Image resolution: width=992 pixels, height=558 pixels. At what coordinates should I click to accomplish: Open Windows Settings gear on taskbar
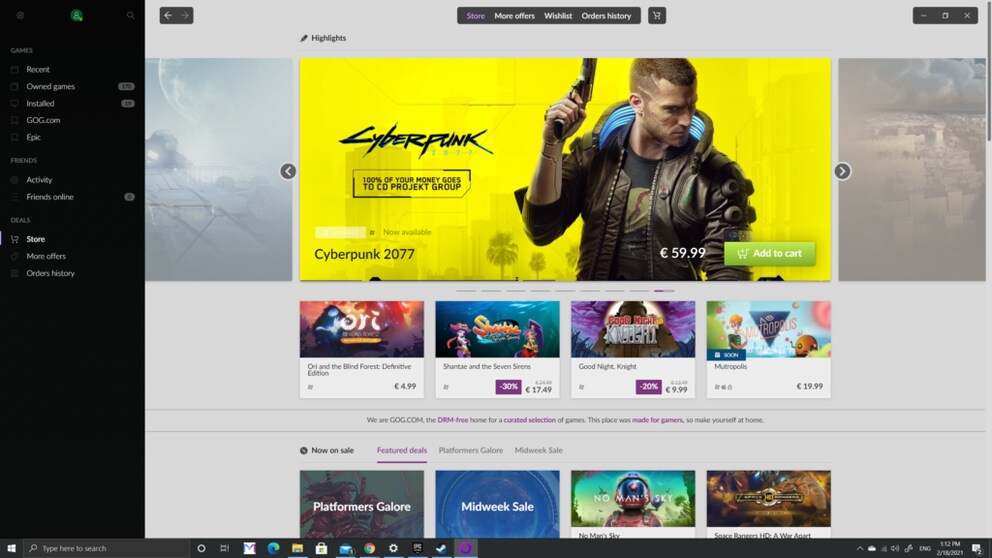pos(394,548)
